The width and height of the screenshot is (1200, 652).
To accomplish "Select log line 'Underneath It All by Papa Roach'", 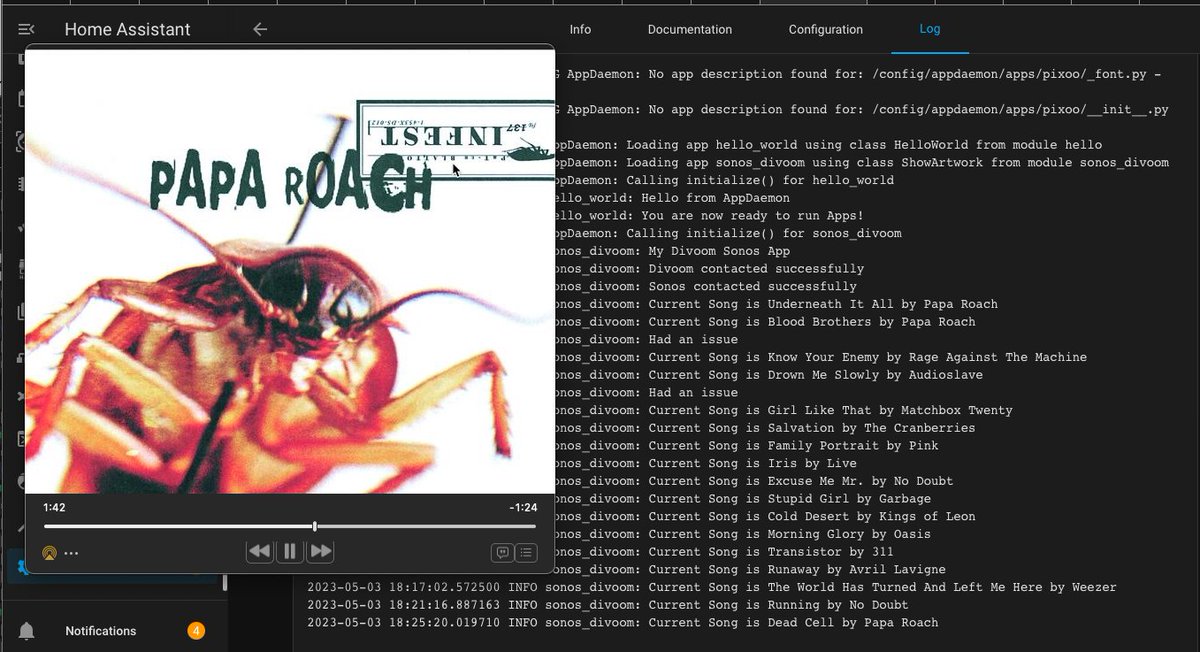I will pos(776,304).
